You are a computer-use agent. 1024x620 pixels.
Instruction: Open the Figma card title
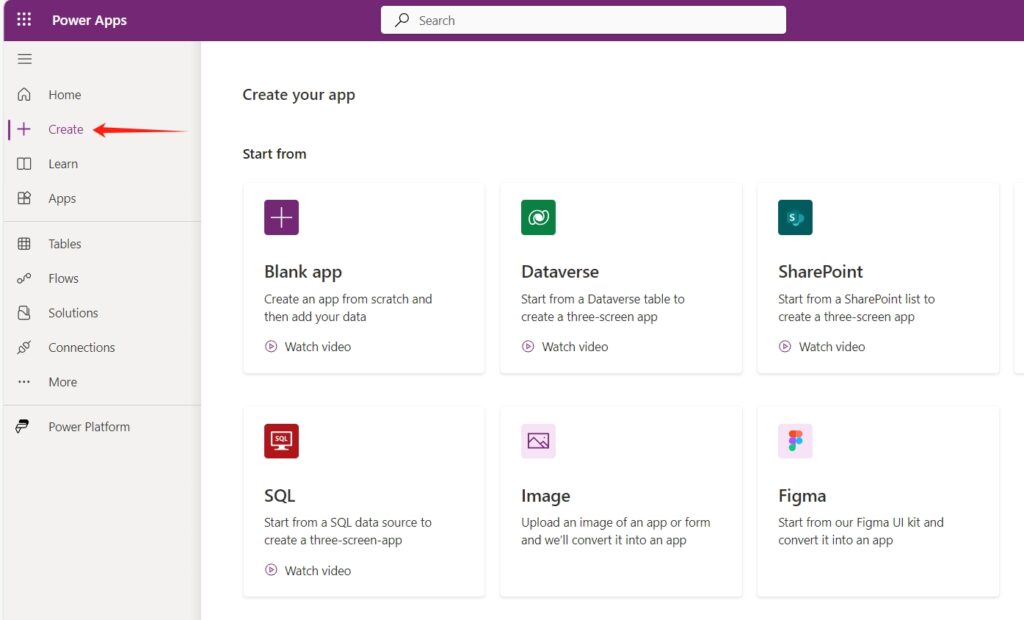[x=802, y=497]
